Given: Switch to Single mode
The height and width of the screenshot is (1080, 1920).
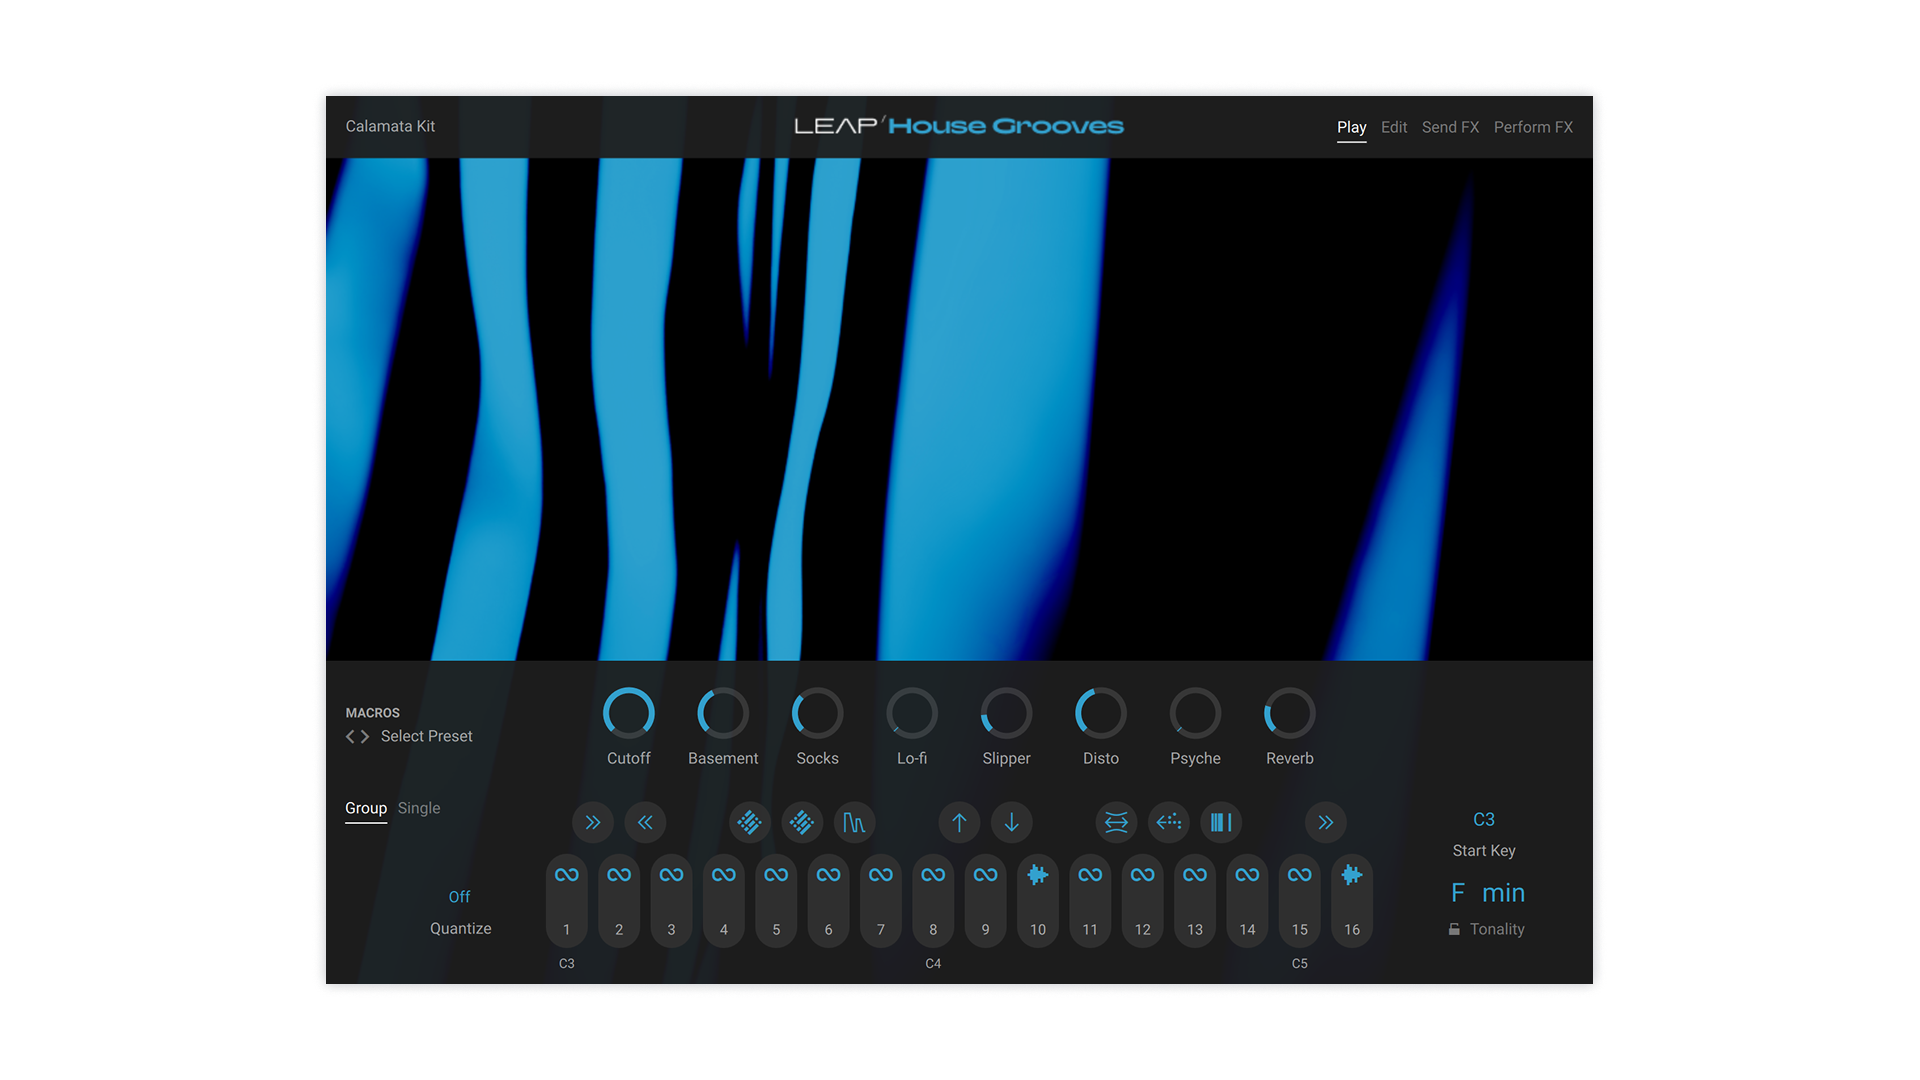Looking at the screenshot, I should click(x=418, y=808).
